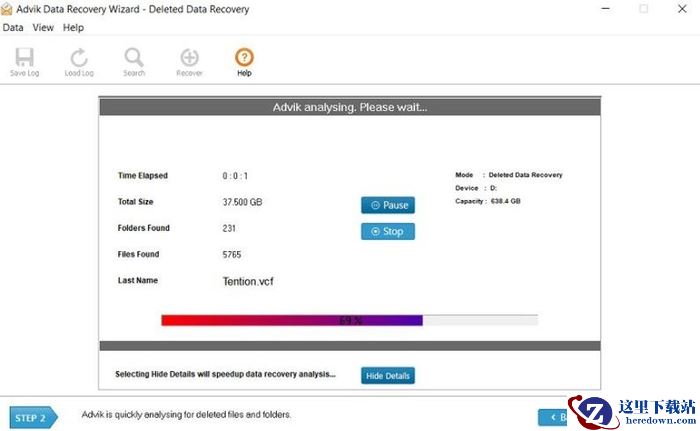Click the Mode: Deleted Data Recovery text
The height and width of the screenshot is (431, 700).
[508, 175]
